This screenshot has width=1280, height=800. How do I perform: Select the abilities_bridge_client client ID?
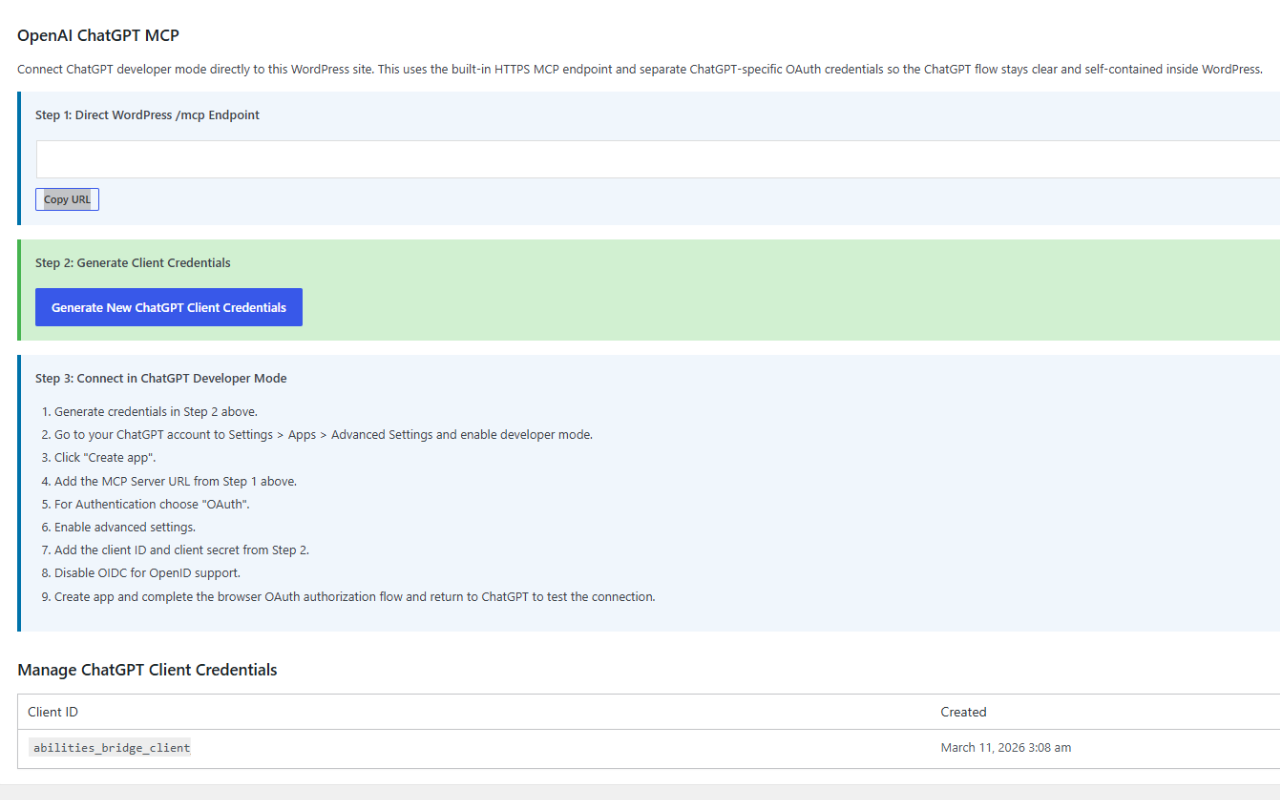pos(111,747)
